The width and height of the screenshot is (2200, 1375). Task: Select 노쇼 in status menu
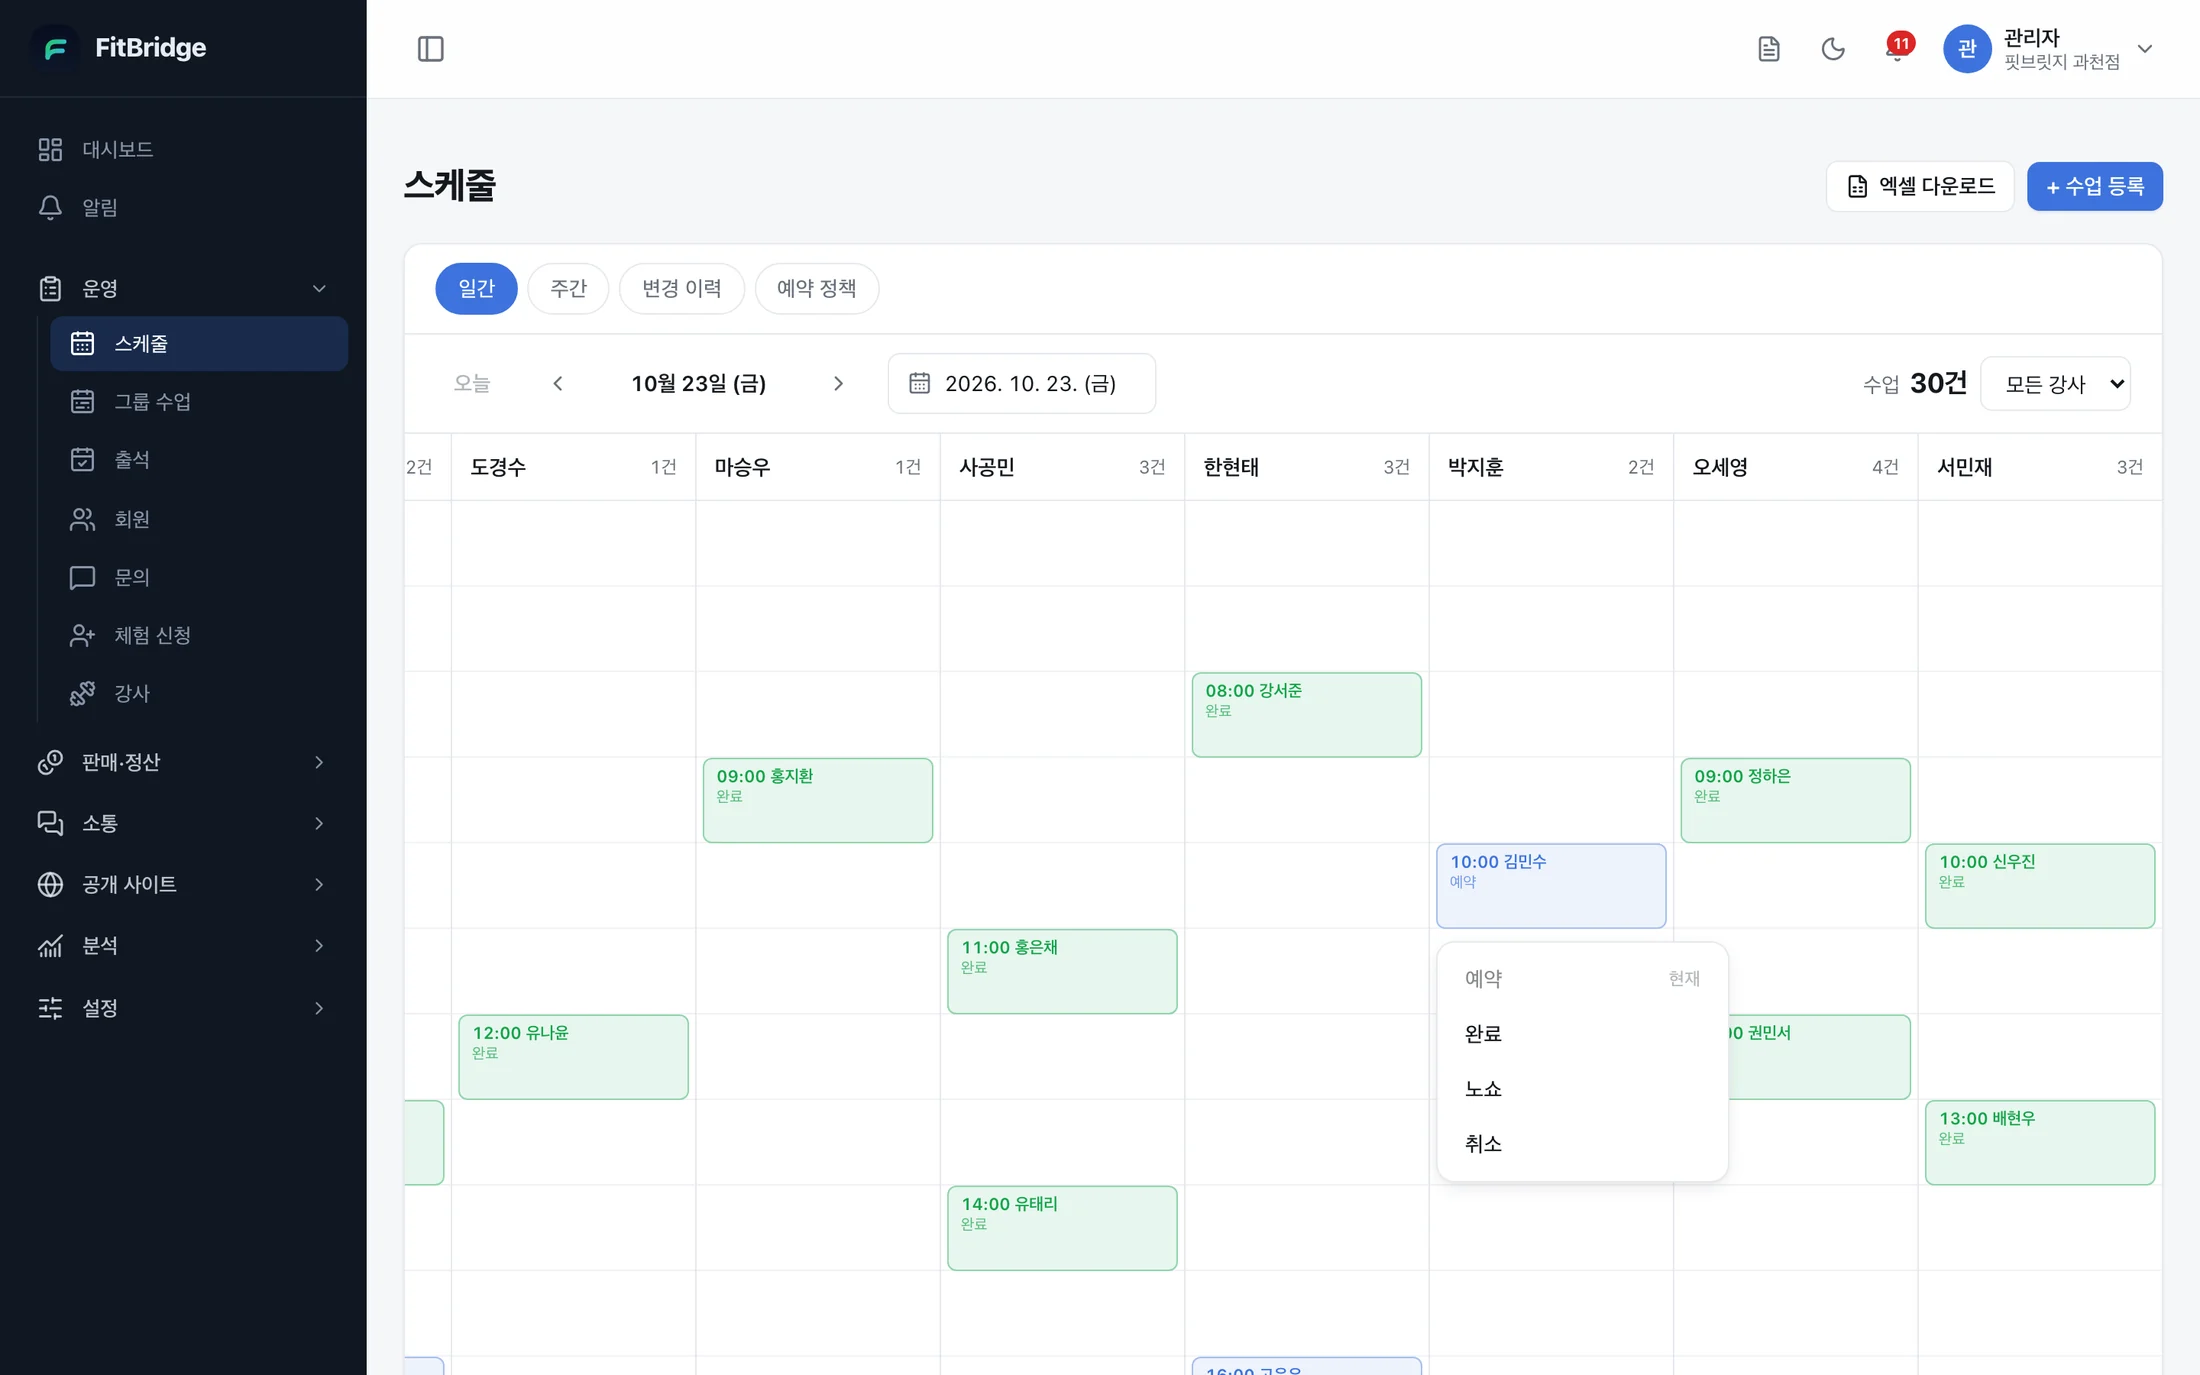[x=1582, y=1089]
